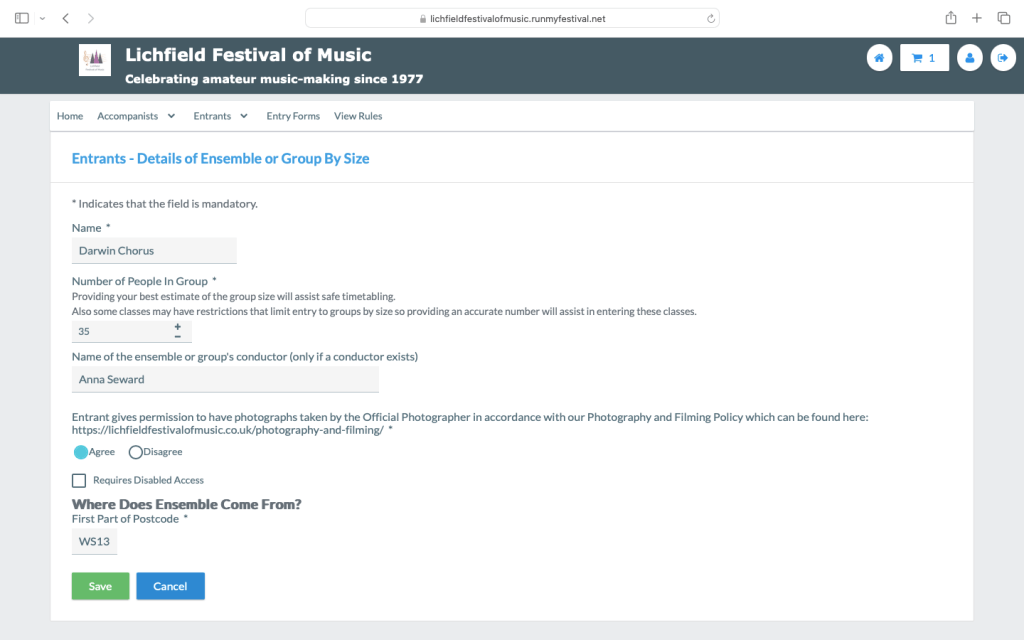Click the green Save button
The image size is (1024, 640).
(x=100, y=586)
